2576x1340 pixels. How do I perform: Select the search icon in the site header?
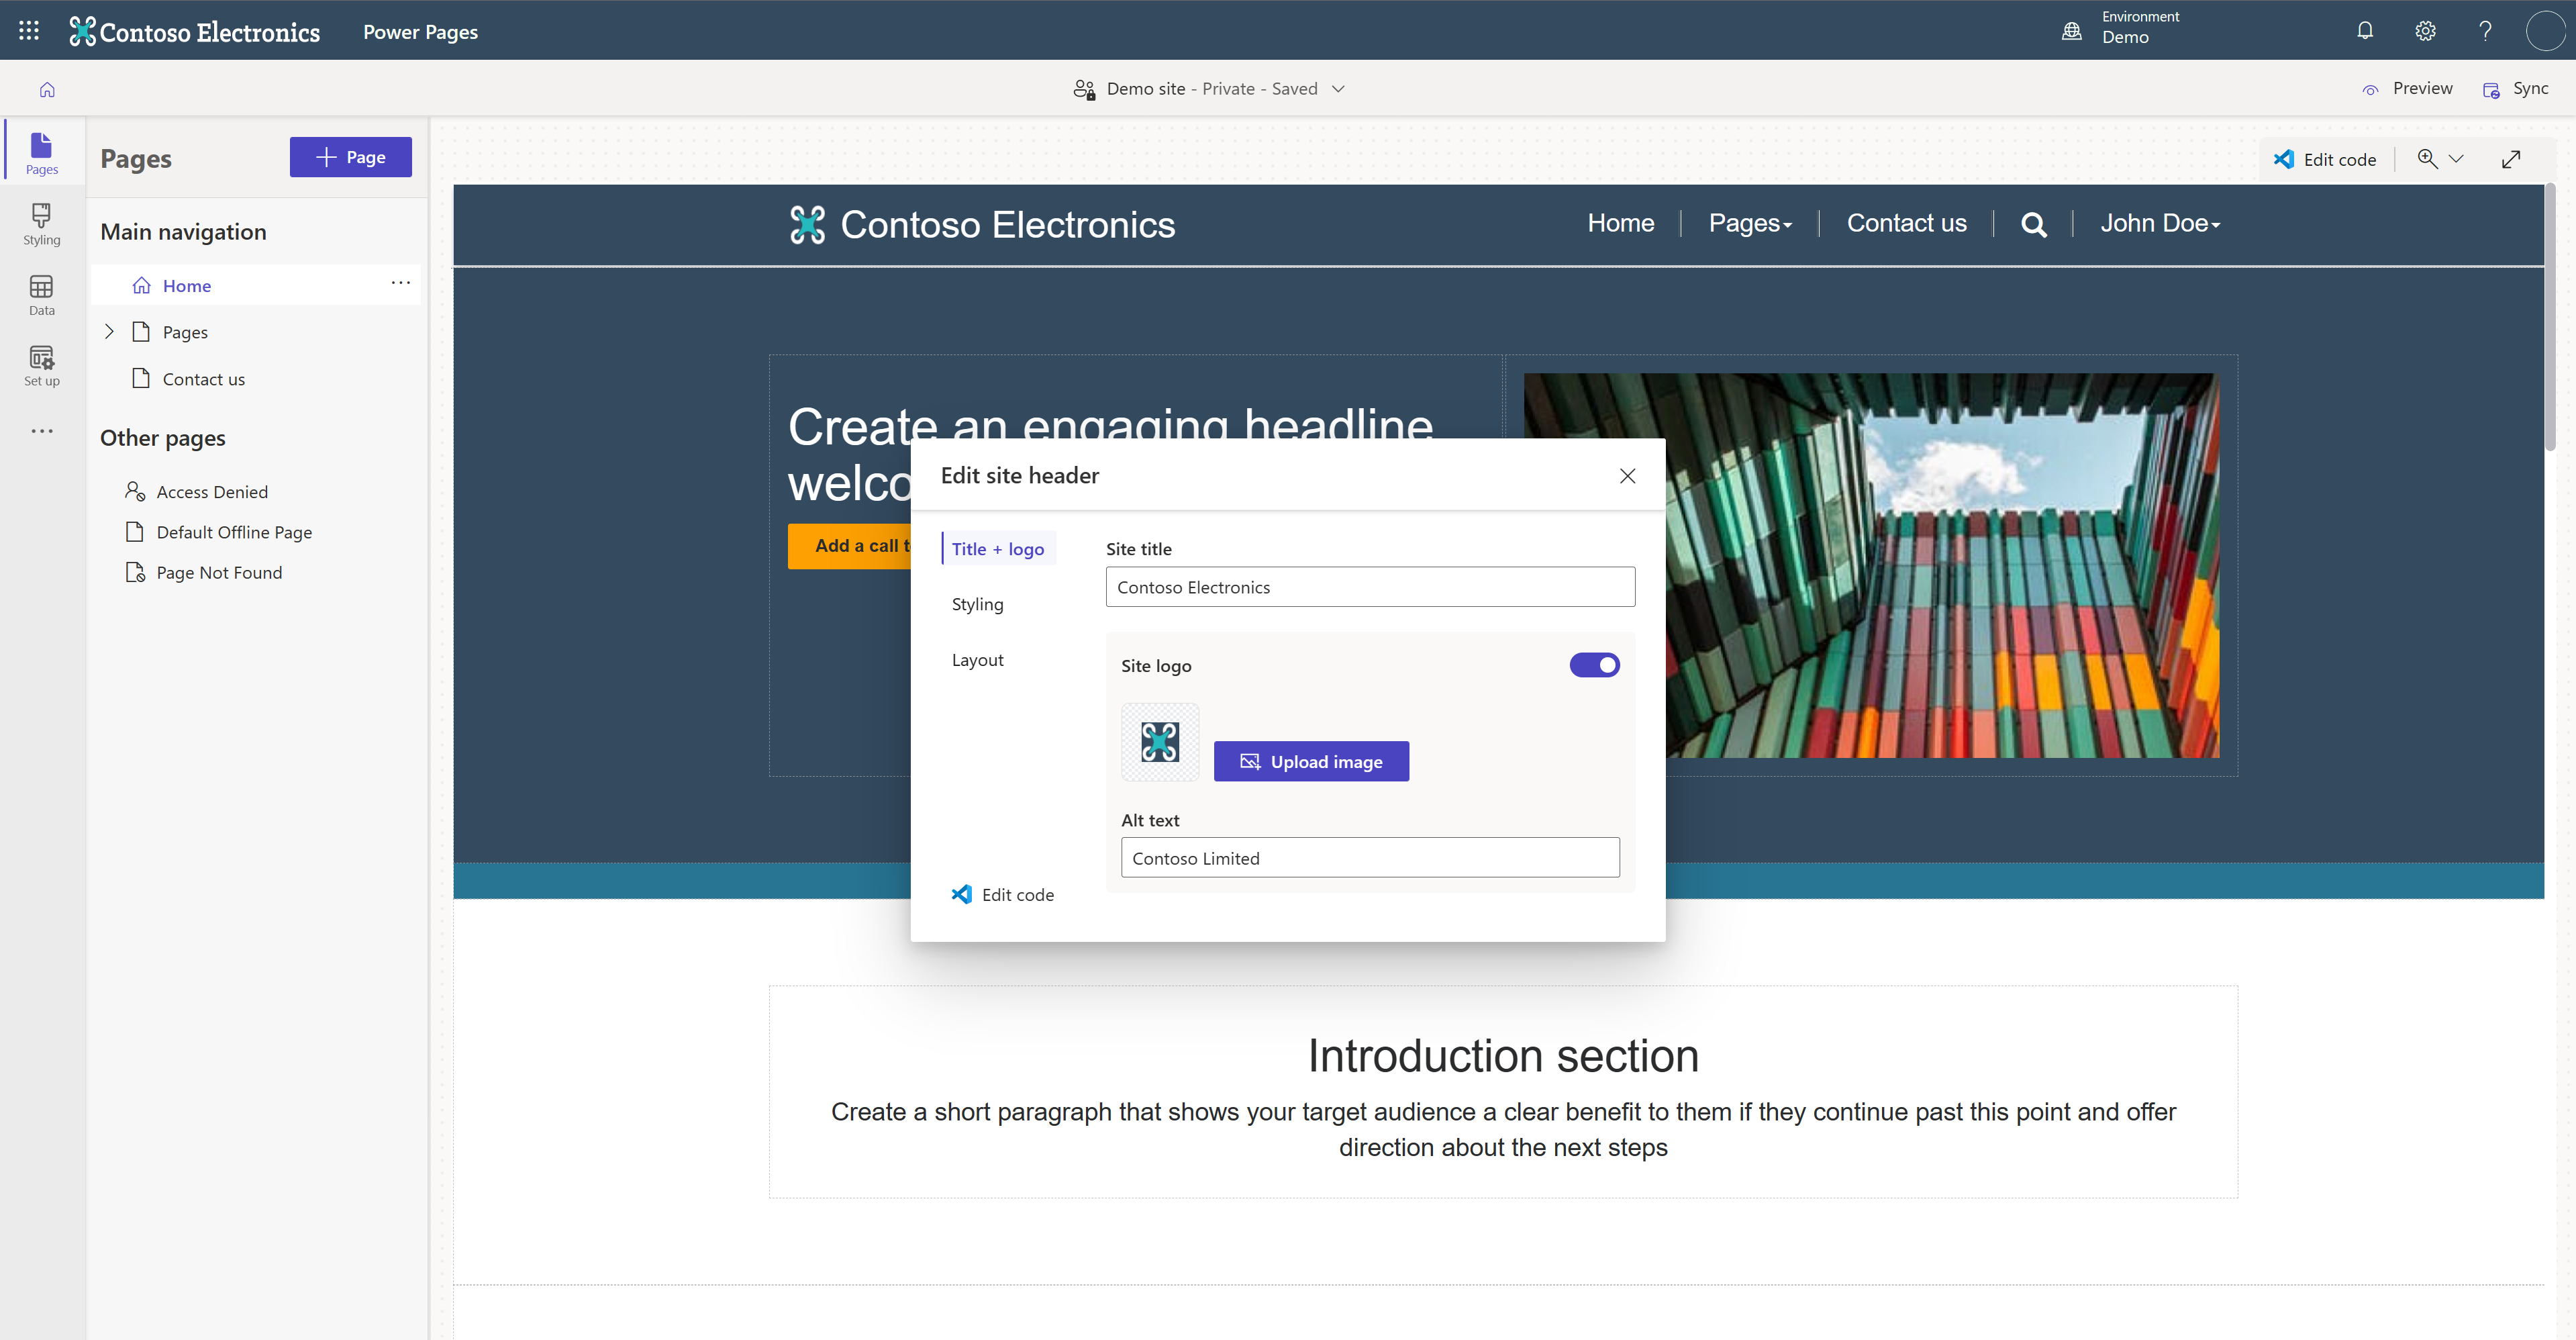[2033, 224]
